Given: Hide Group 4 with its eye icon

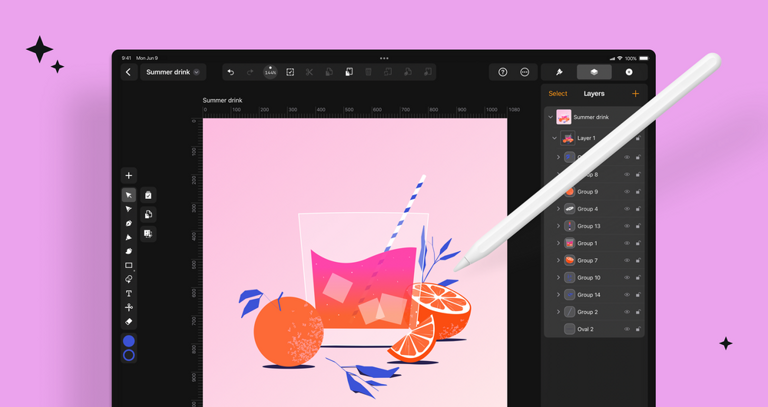Looking at the screenshot, I should (627, 209).
